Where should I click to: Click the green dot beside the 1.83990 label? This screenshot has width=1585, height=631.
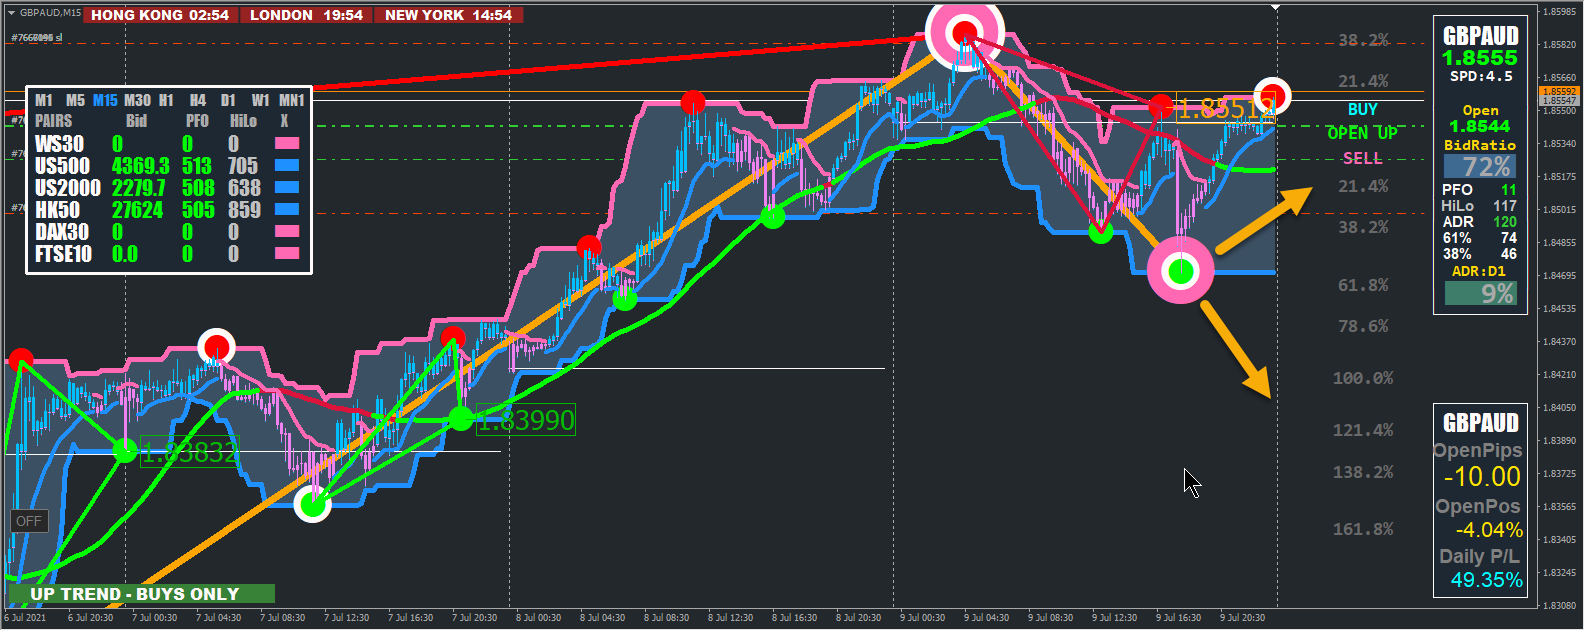[461, 419]
